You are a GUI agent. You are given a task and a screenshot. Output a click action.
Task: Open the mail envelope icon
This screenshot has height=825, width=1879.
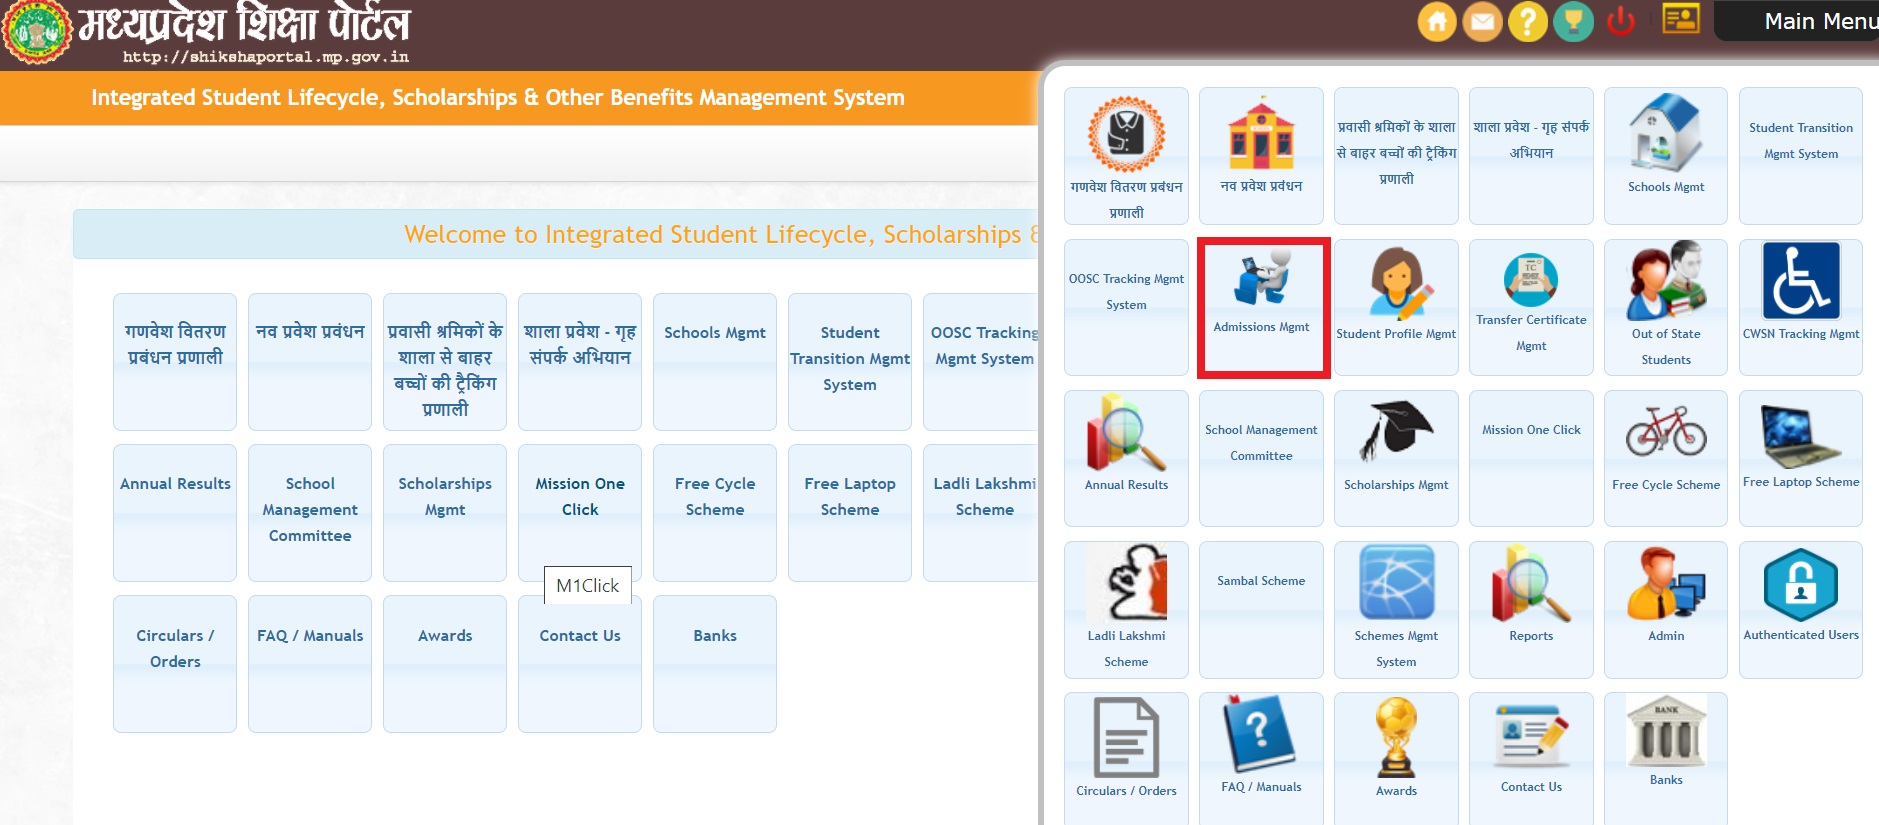coord(1482,22)
